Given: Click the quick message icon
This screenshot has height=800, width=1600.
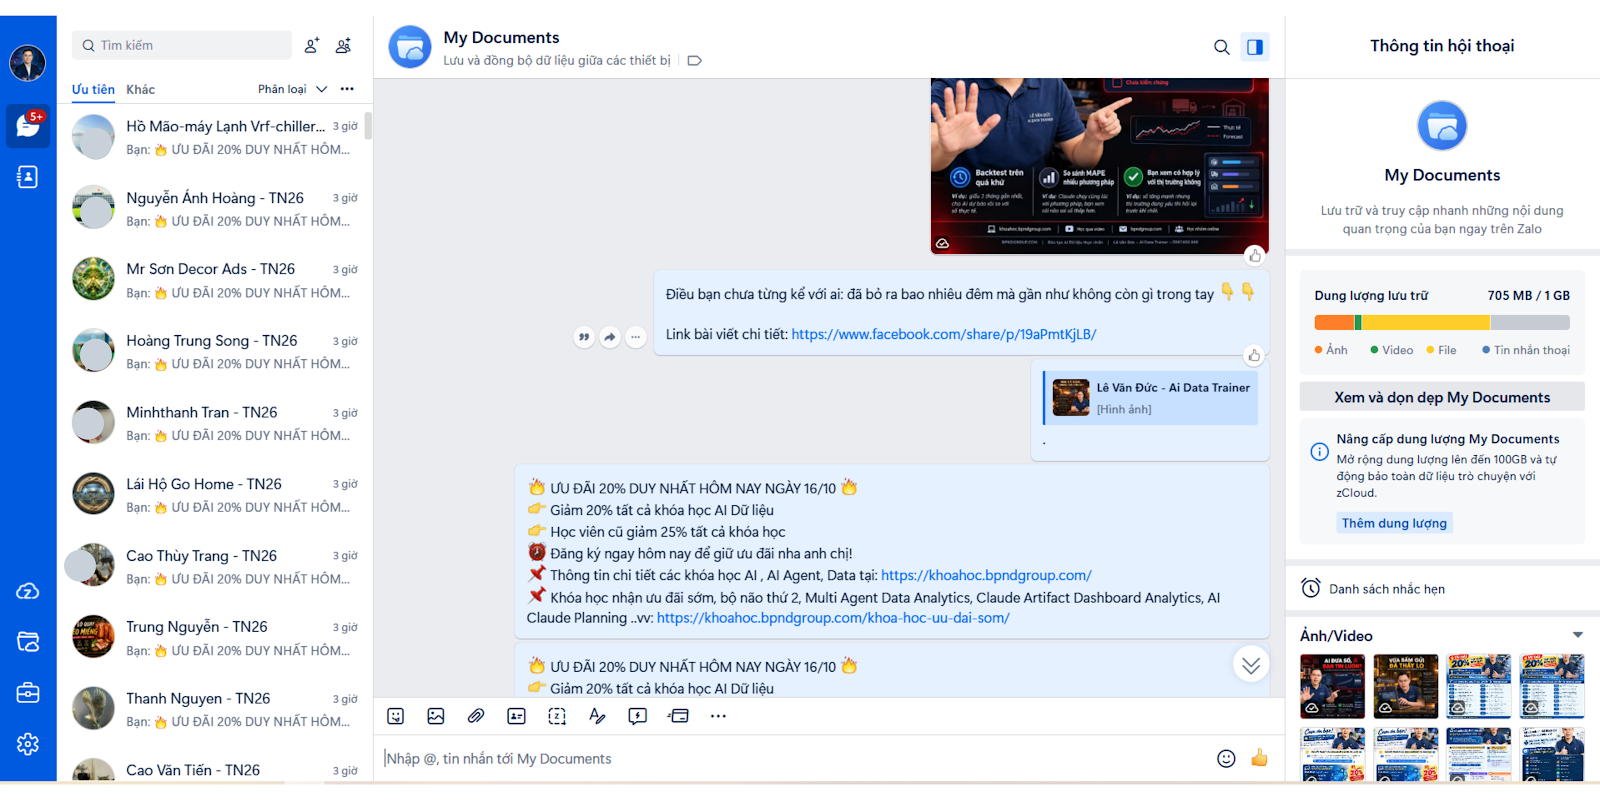Looking at the screenshot, I should (637, 716).
